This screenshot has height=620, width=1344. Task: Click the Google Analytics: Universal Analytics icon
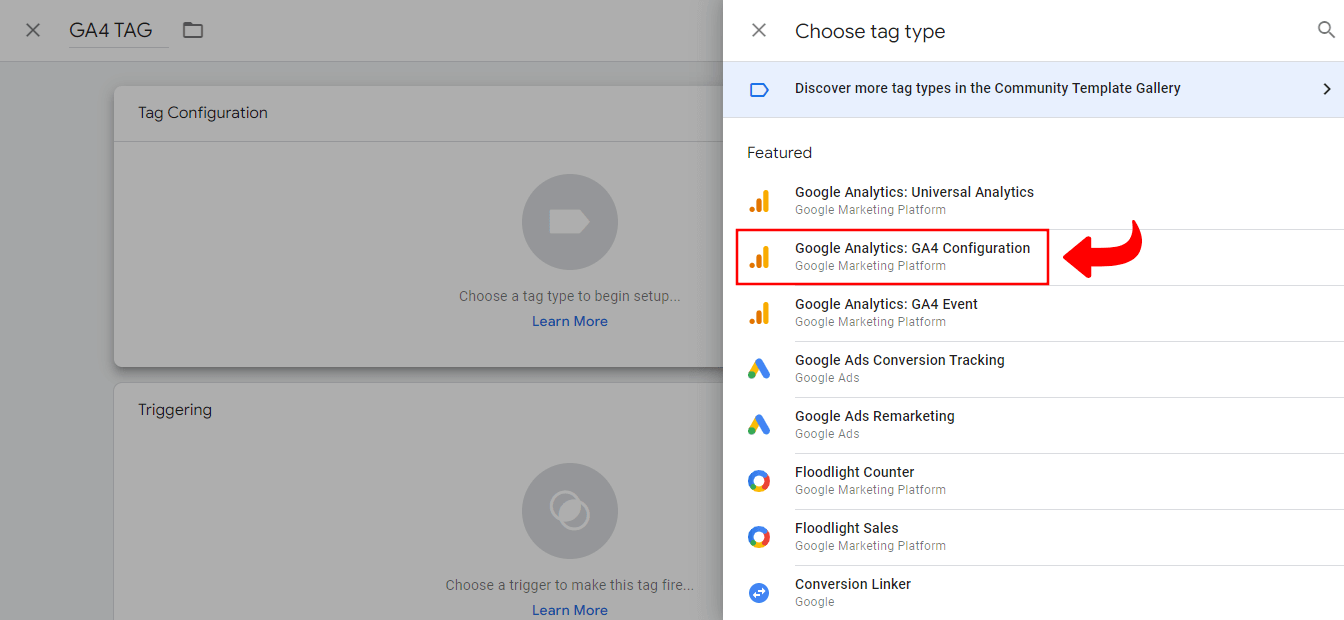(x=760, y=200)
